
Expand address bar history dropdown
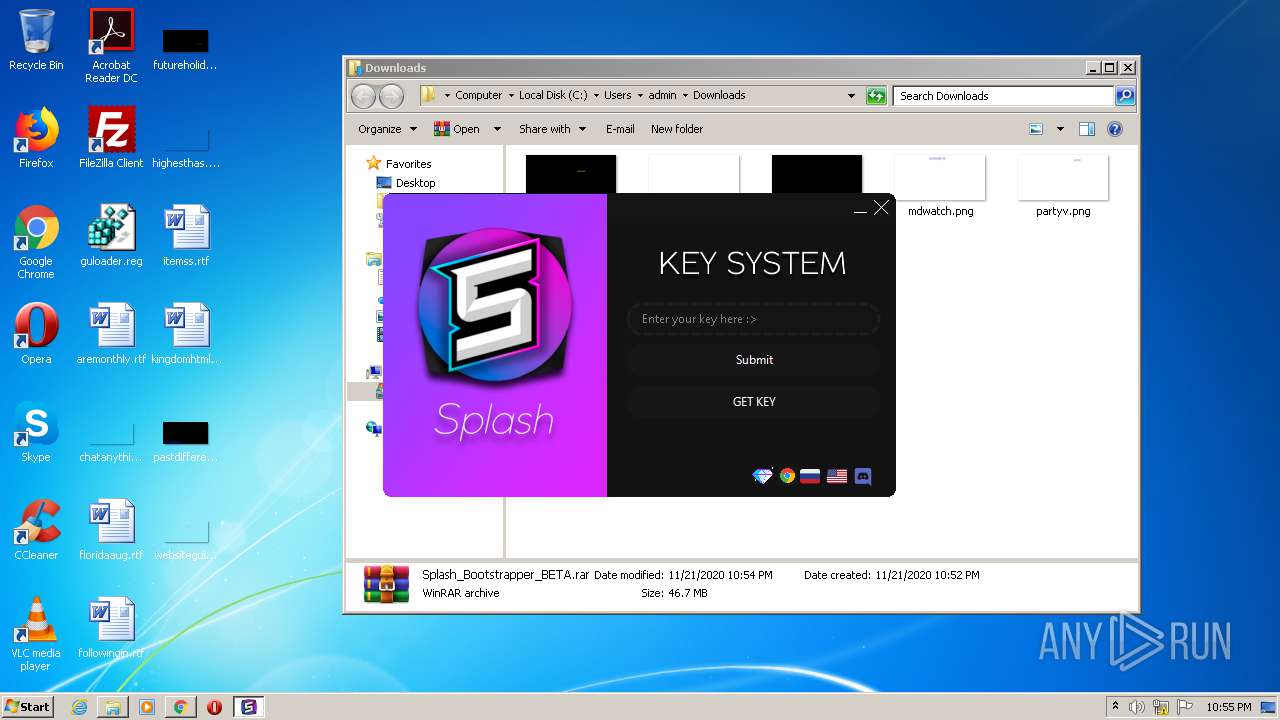click(851, 96)
